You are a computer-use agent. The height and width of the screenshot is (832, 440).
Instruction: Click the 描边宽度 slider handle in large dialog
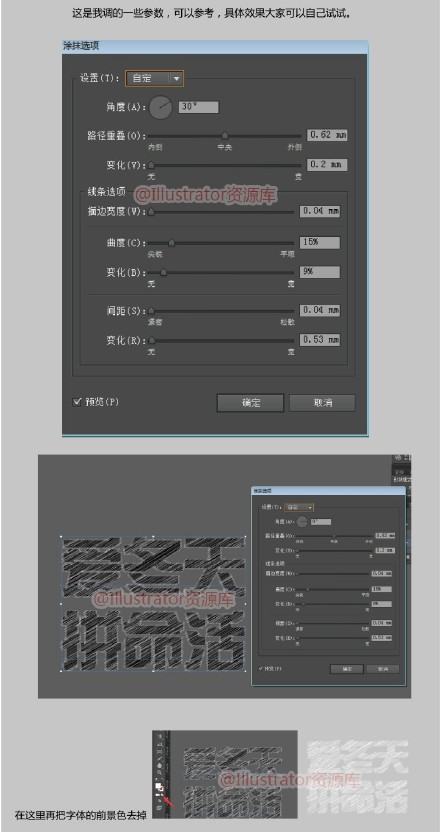pos(151,212)
